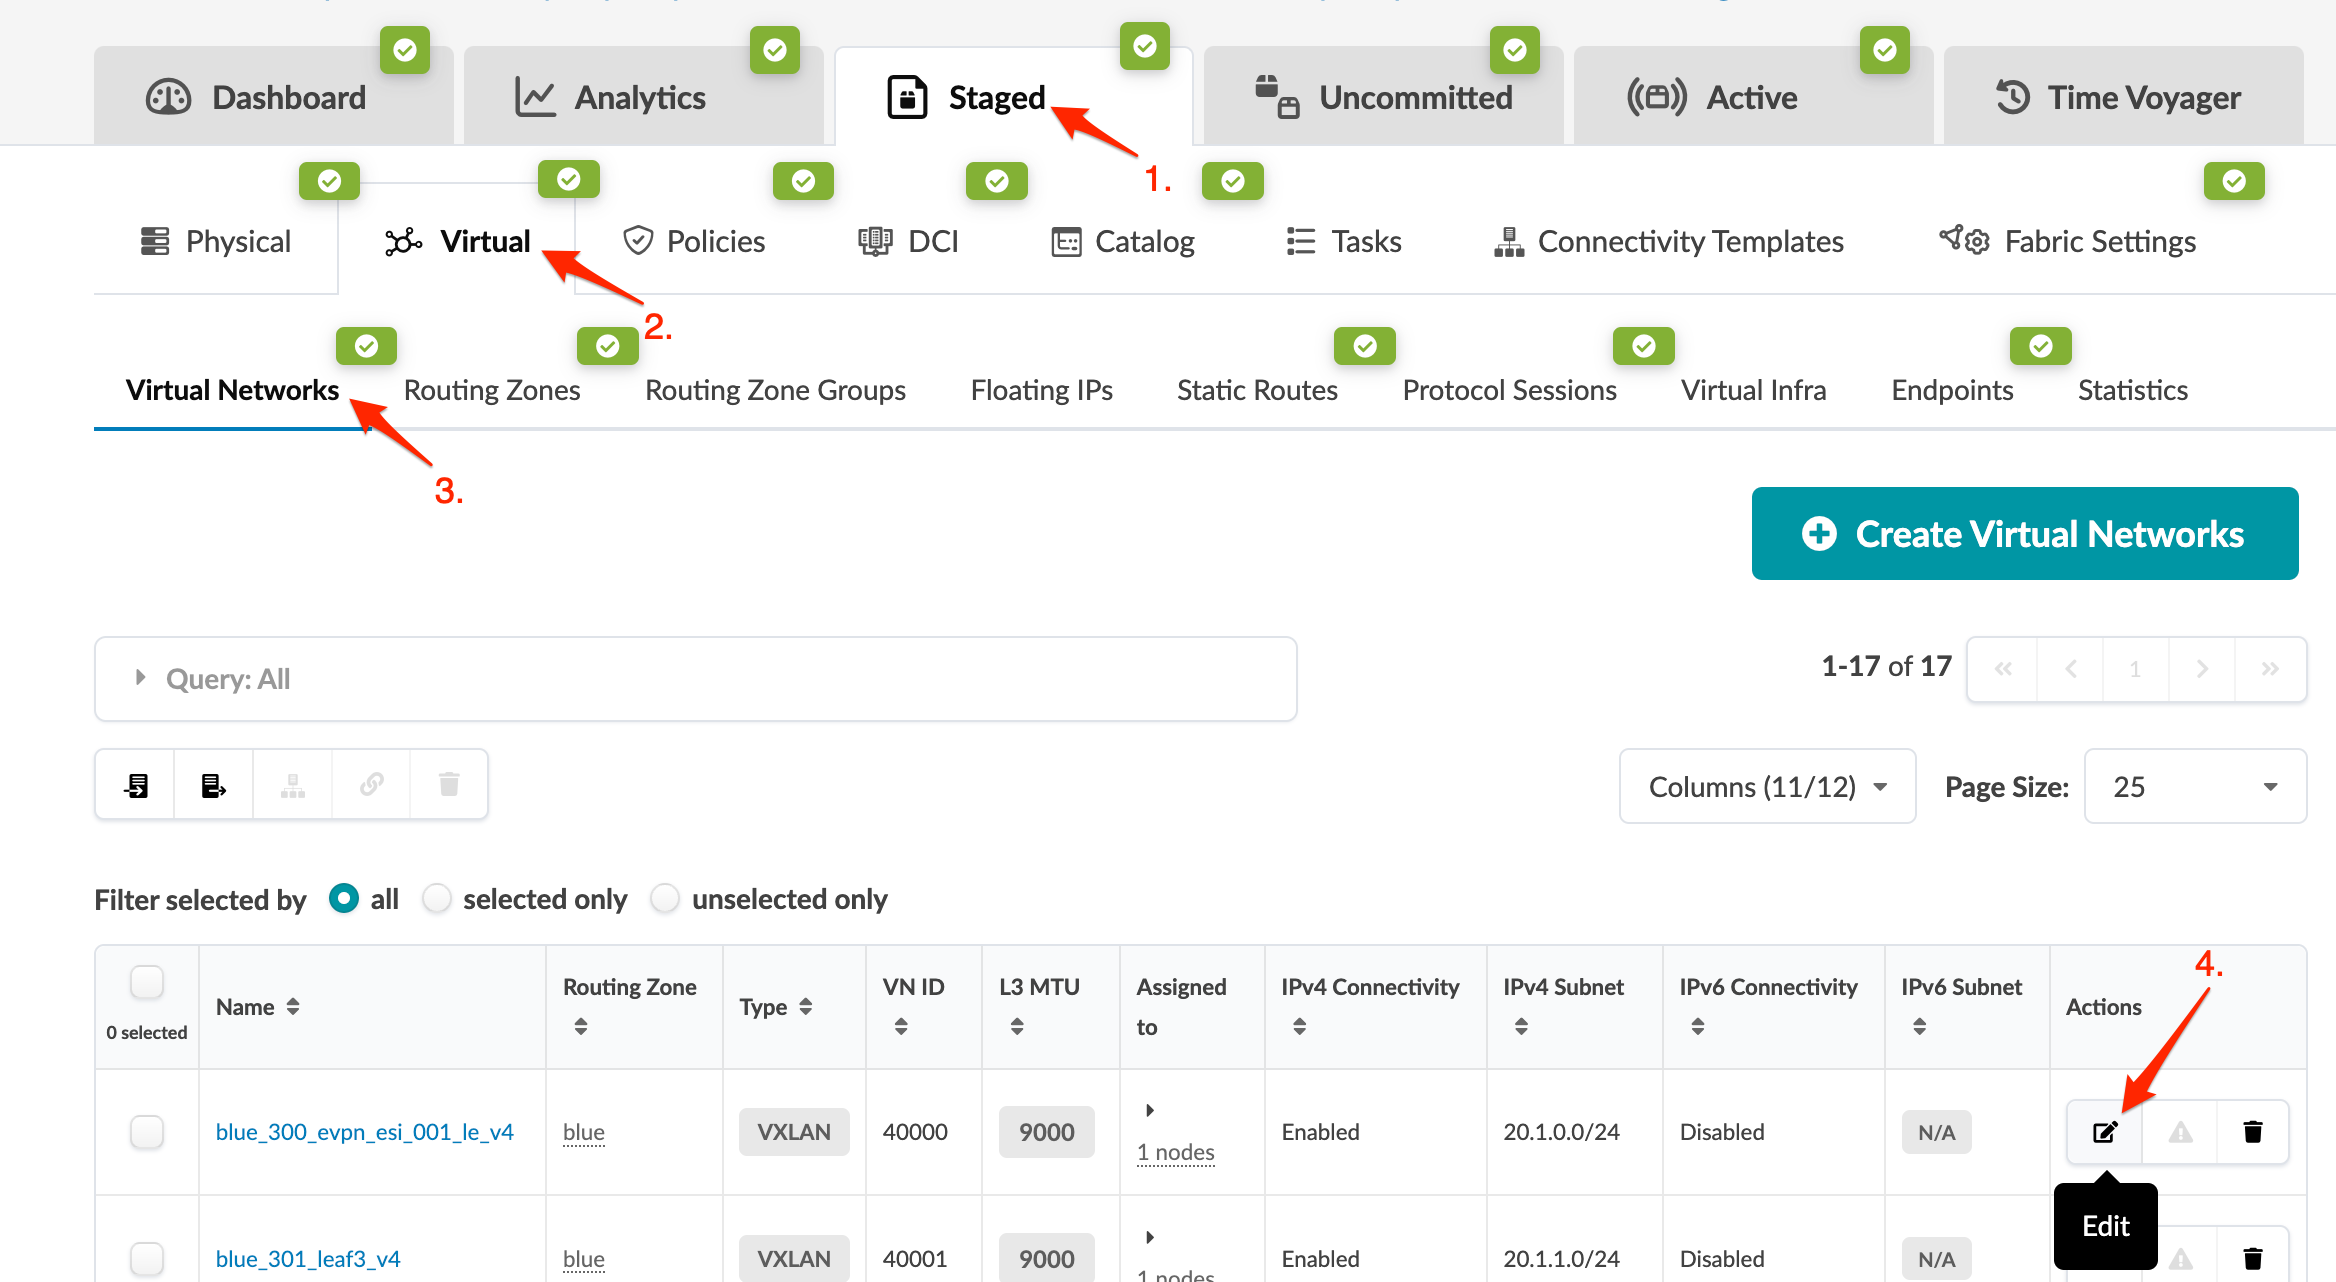Image resolution: width=2336 pixels, height=1282 pixels.
Task: Click the Create Virtual Networks button
Action: coord(2024,534)
